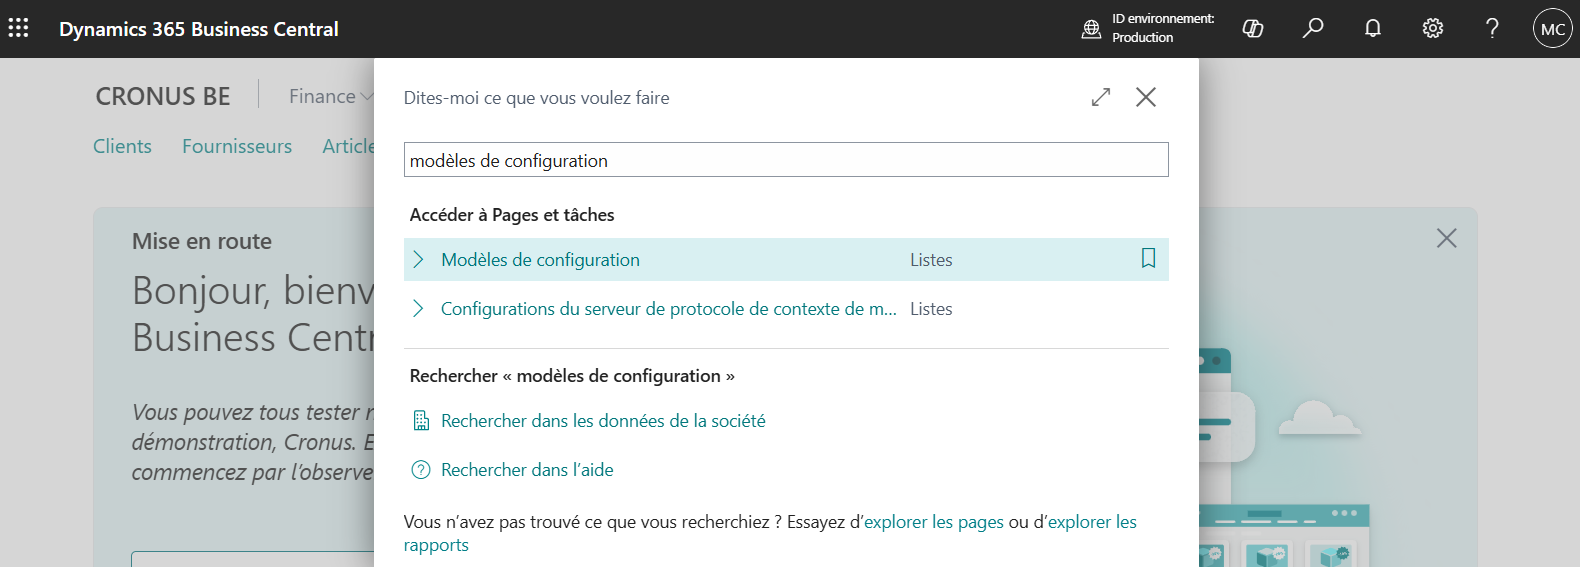Follow the explorer les rapports link
The image size is (1580, 567).
click(x=770, y=533)
